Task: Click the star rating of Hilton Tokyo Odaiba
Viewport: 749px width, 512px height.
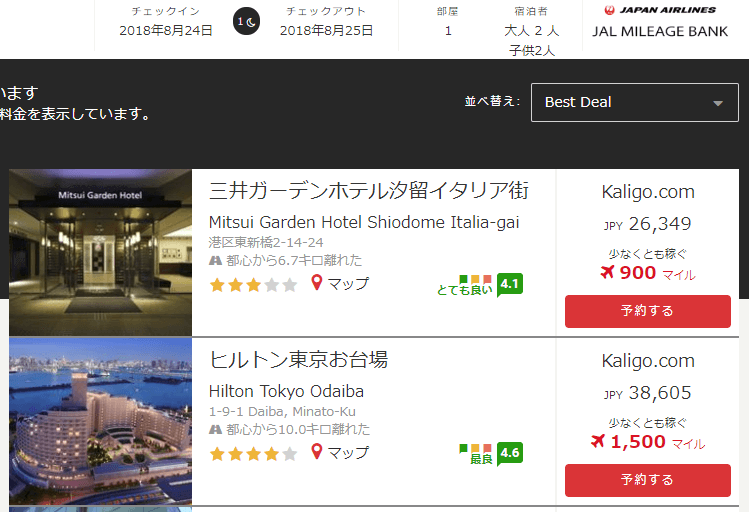Action: coord(253,453)
